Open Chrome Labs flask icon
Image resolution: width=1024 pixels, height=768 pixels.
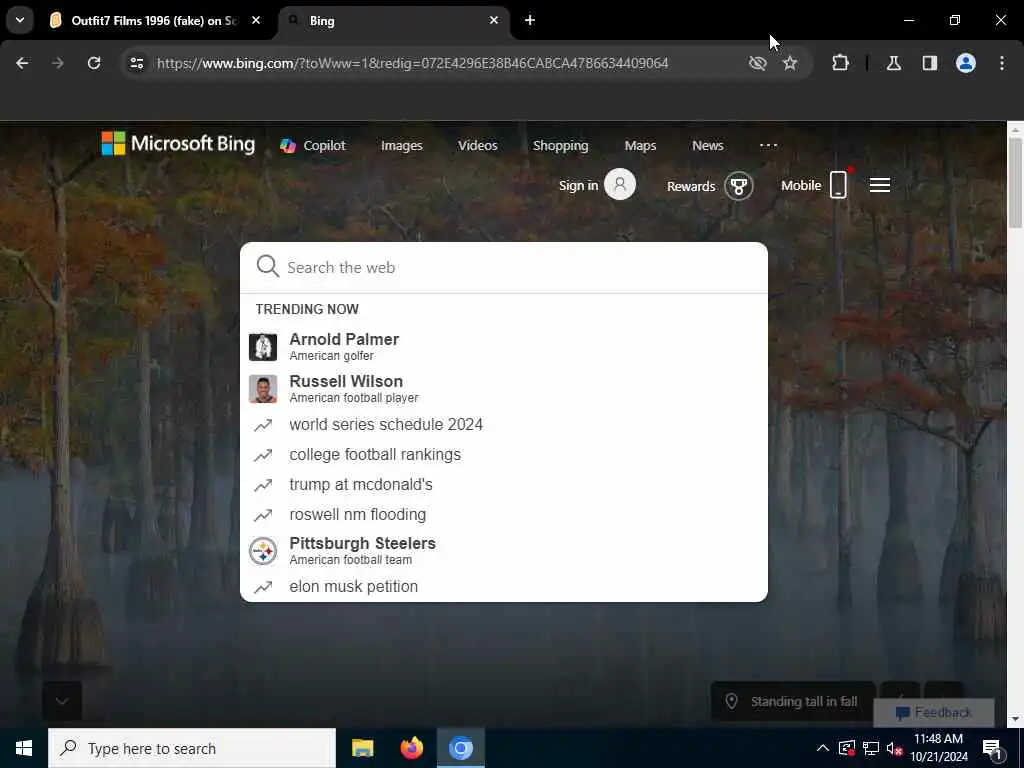click(894, 63)
